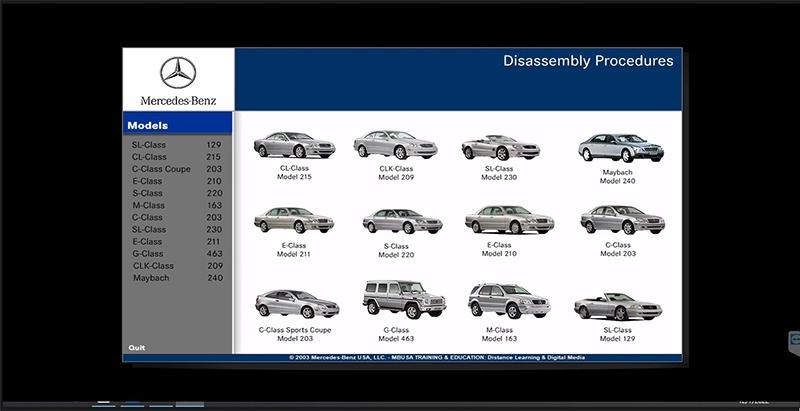Click the 2003 Mercedes-Benz USA copyright footer
This screenshot has width=800, height=411.
pos(437,357)
